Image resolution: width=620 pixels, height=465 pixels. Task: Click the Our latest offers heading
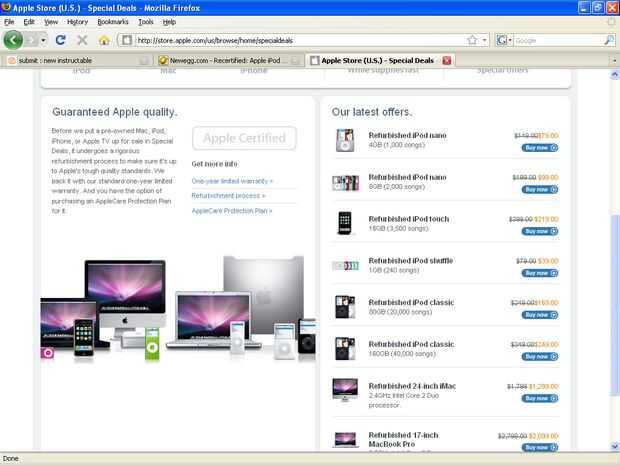click(372, 112)
